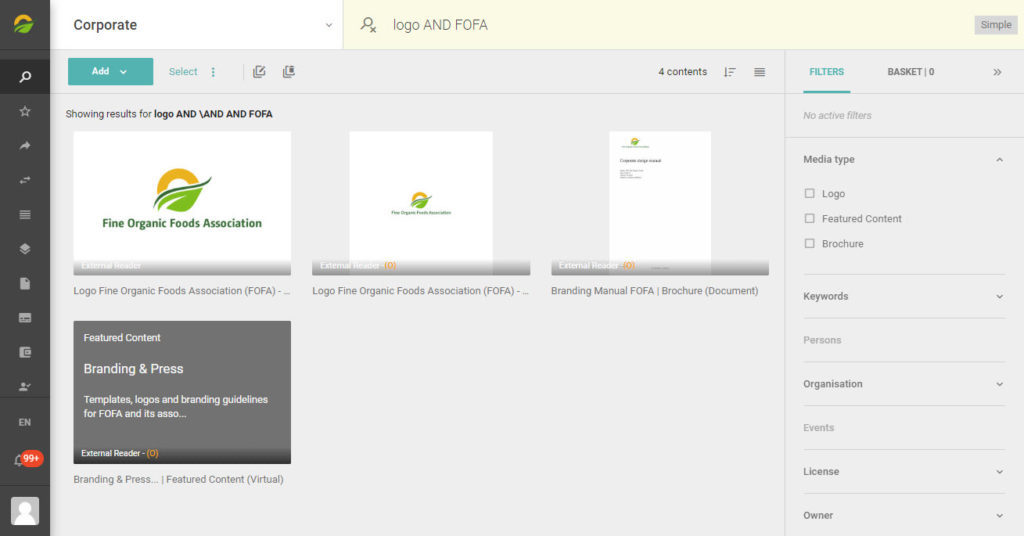Screen dimensions: 1024x536
Task: Click the app logo at top left
Action: point(24,24)
